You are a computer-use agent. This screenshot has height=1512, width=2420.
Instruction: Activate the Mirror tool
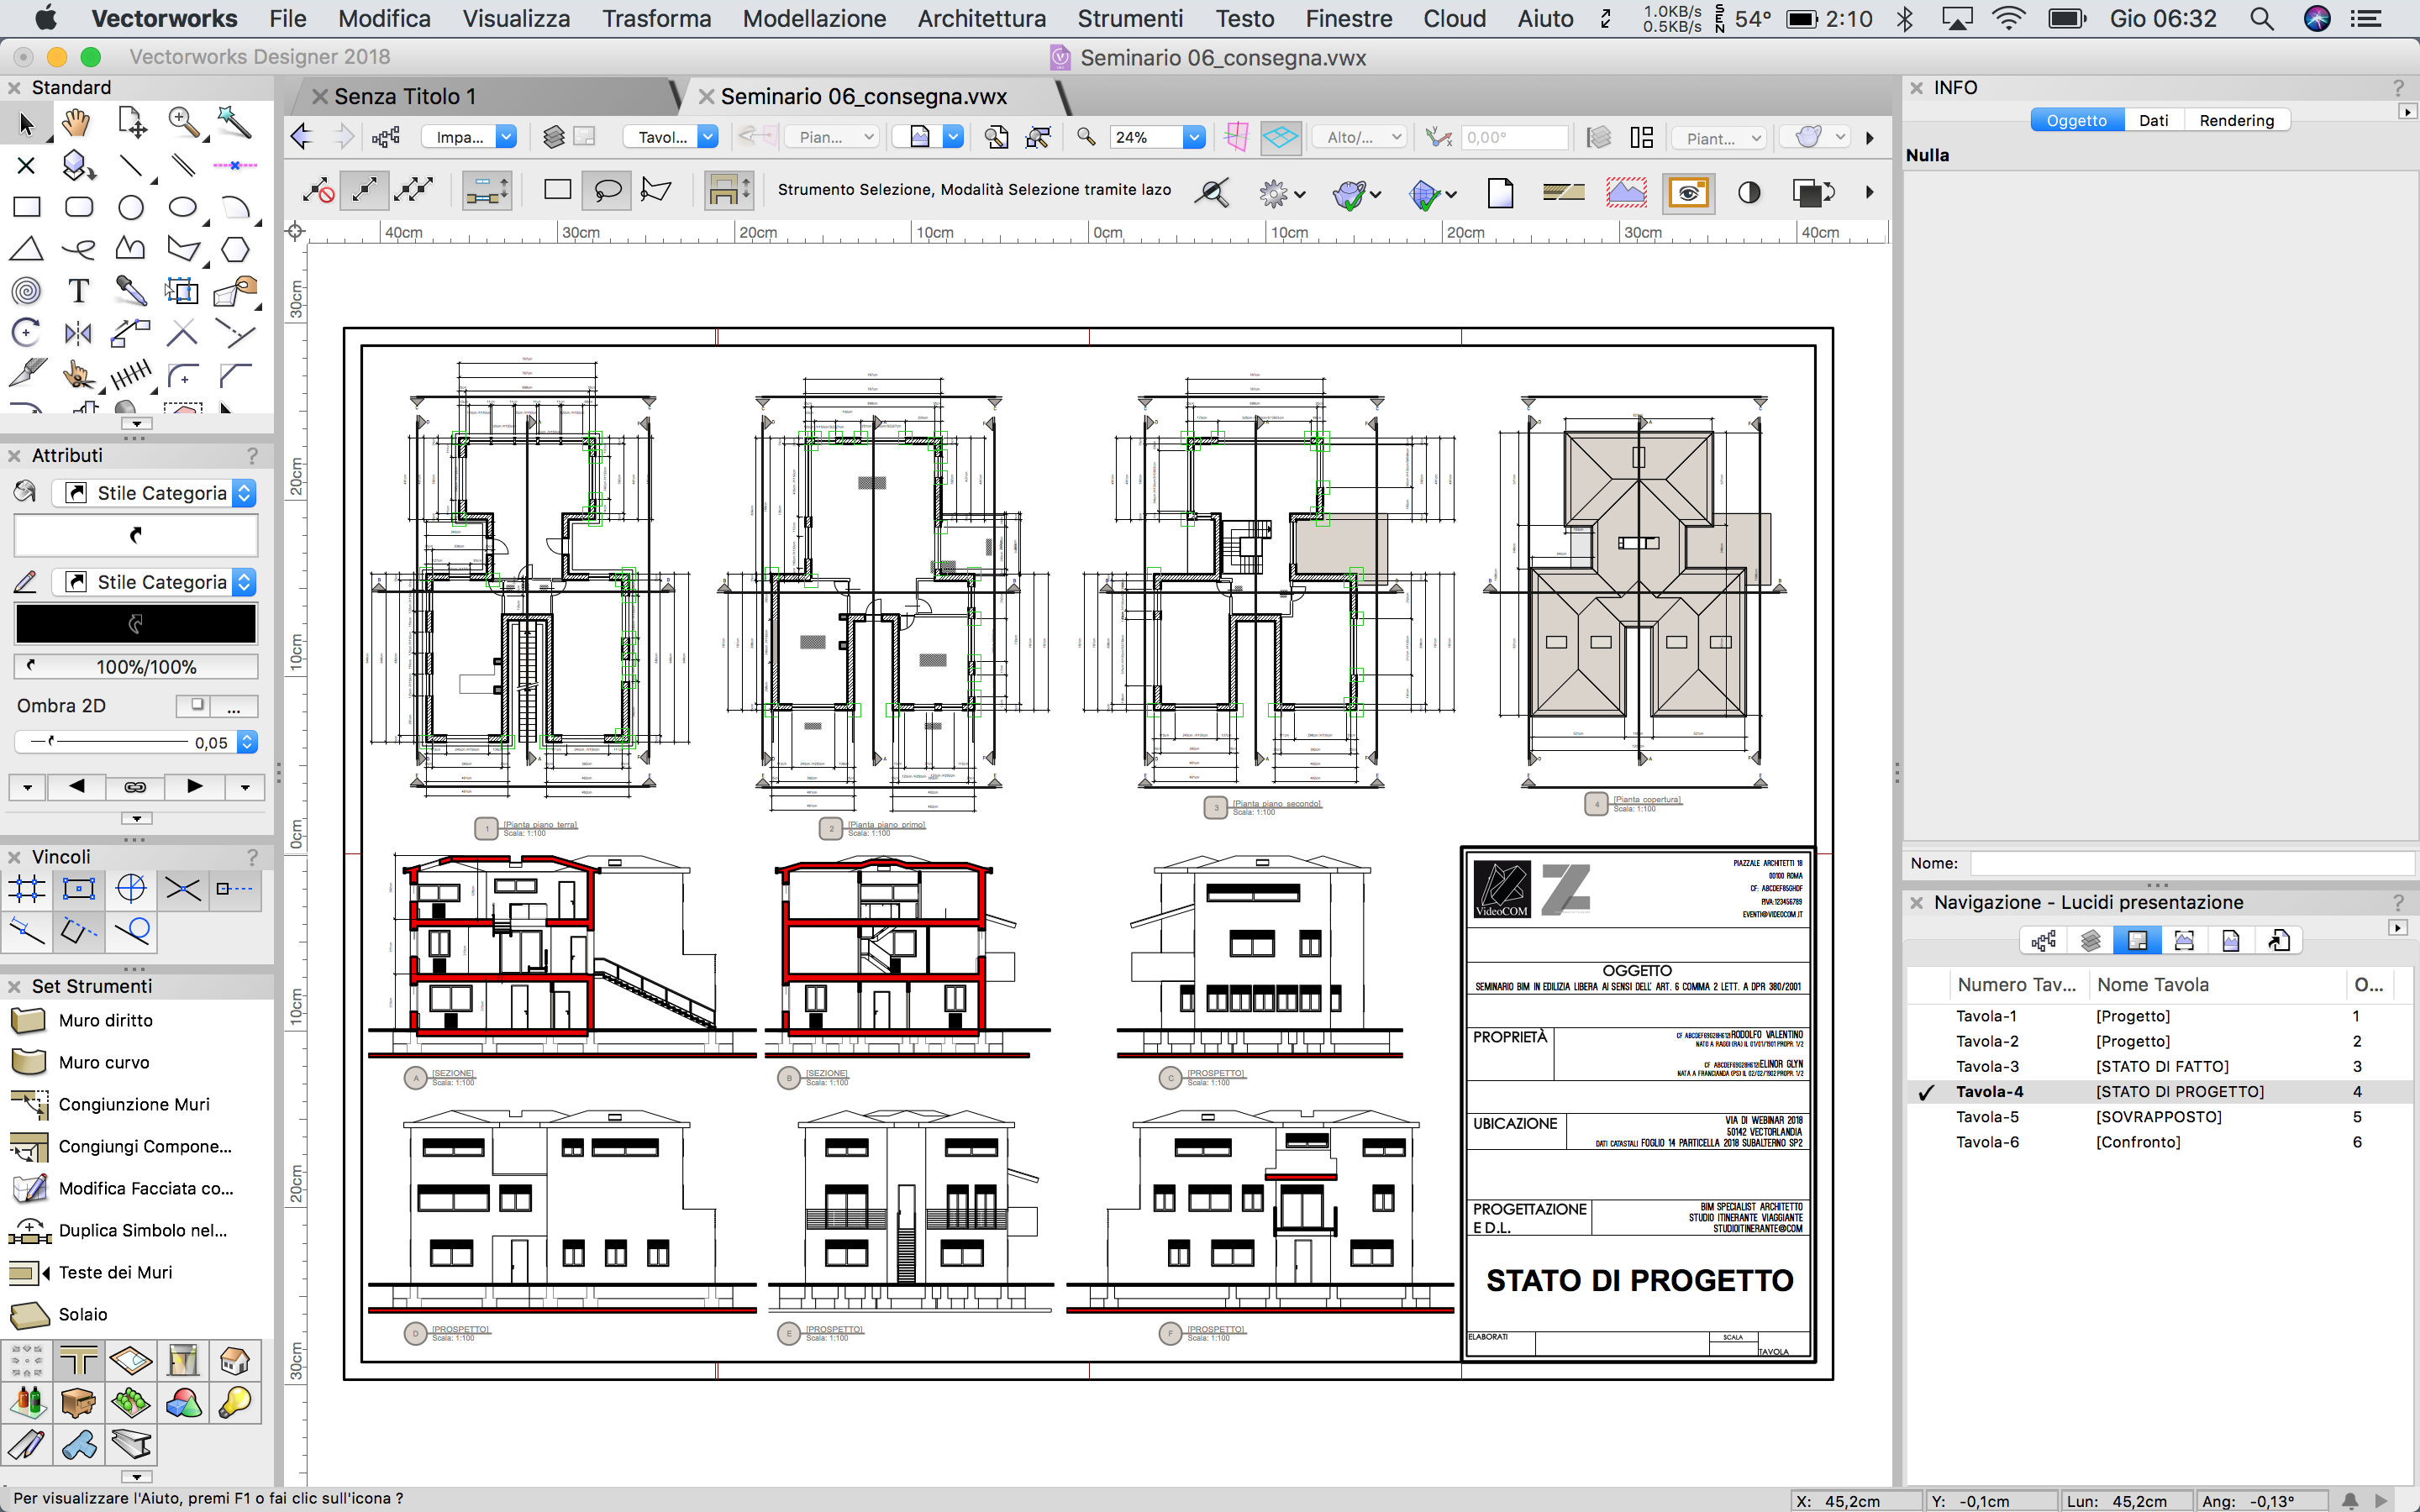(x=78, y=333)
